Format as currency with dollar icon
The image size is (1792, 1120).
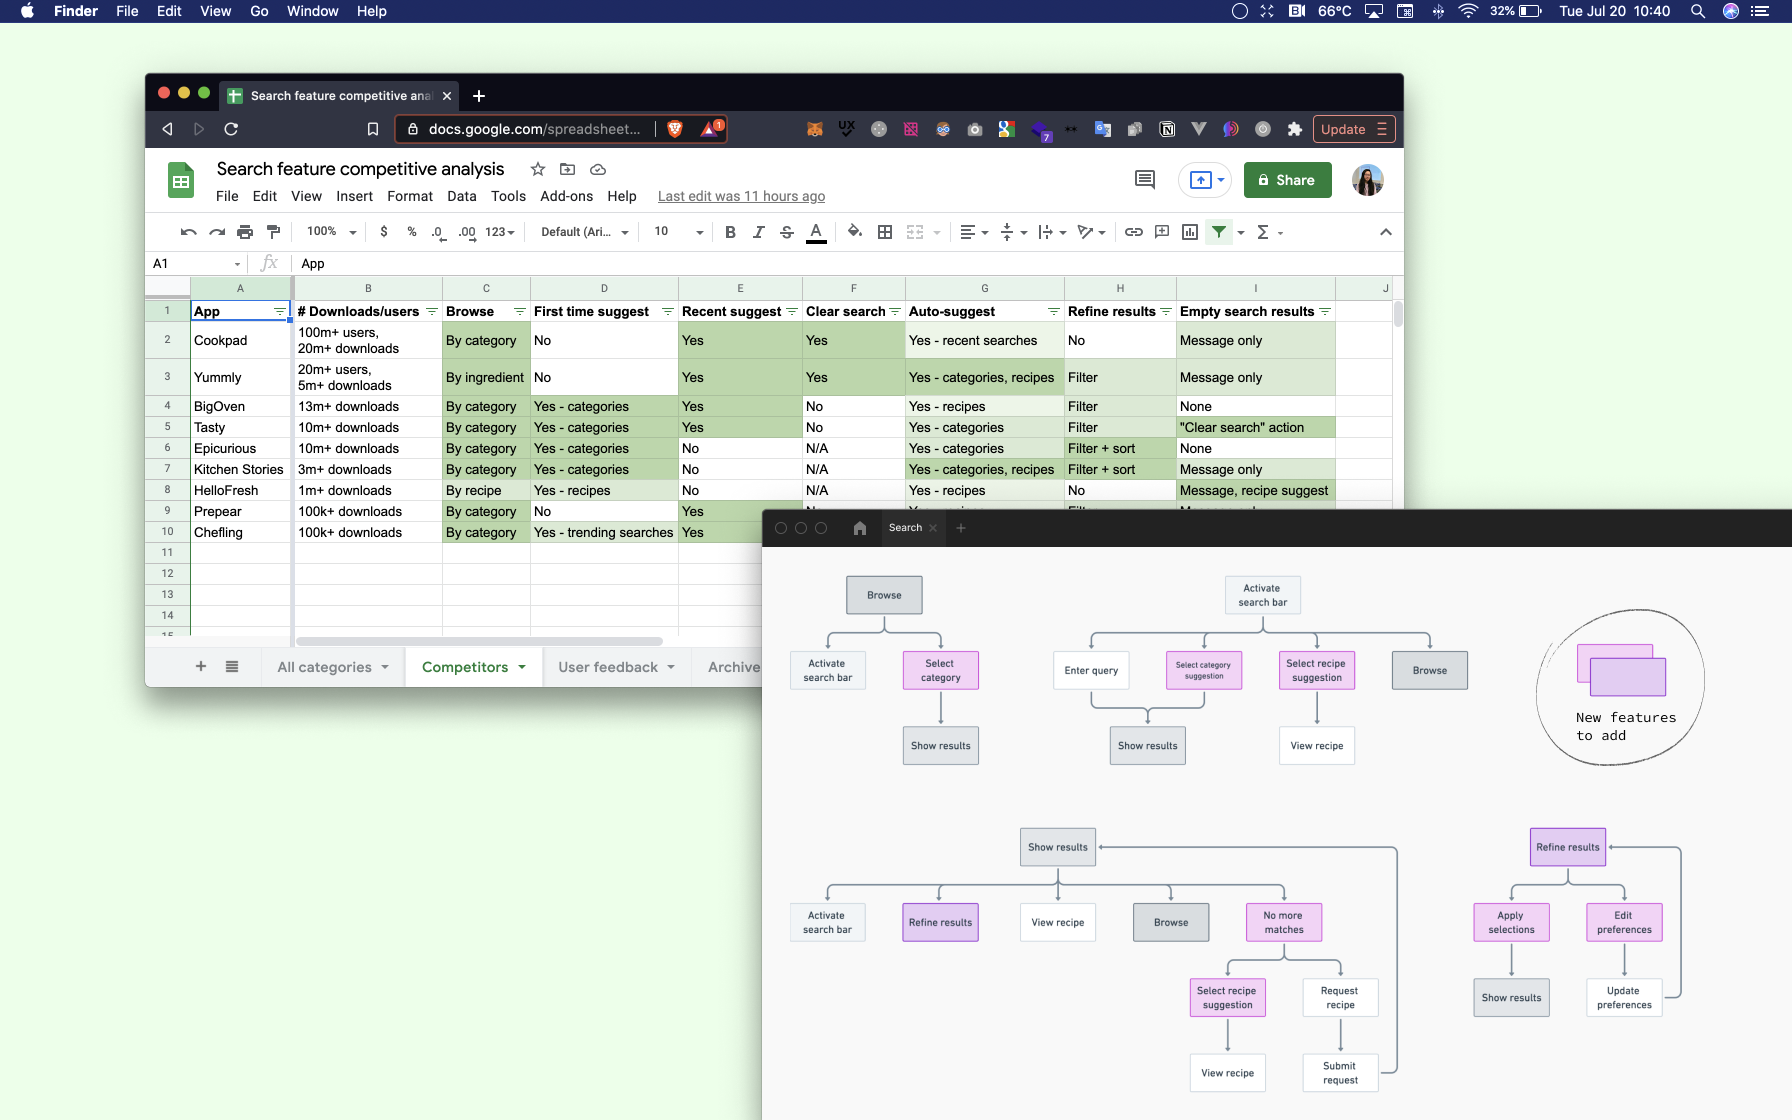(x=384, y=232)
